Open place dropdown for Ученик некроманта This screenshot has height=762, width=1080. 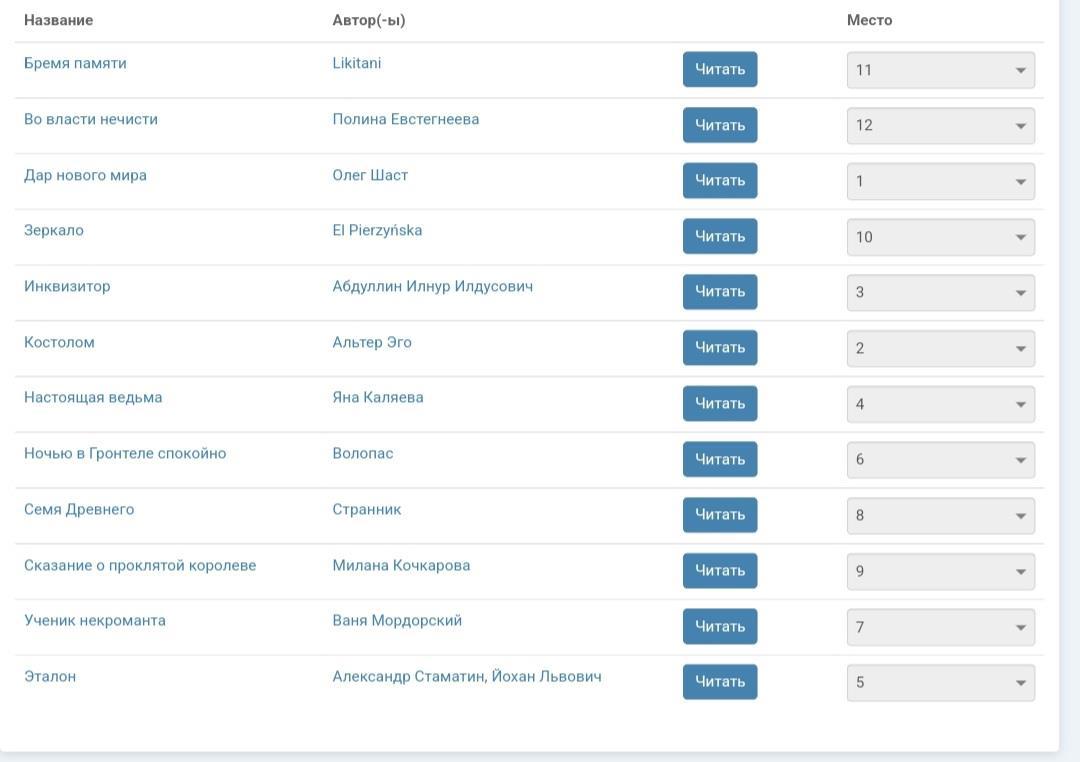click(940, 627)
